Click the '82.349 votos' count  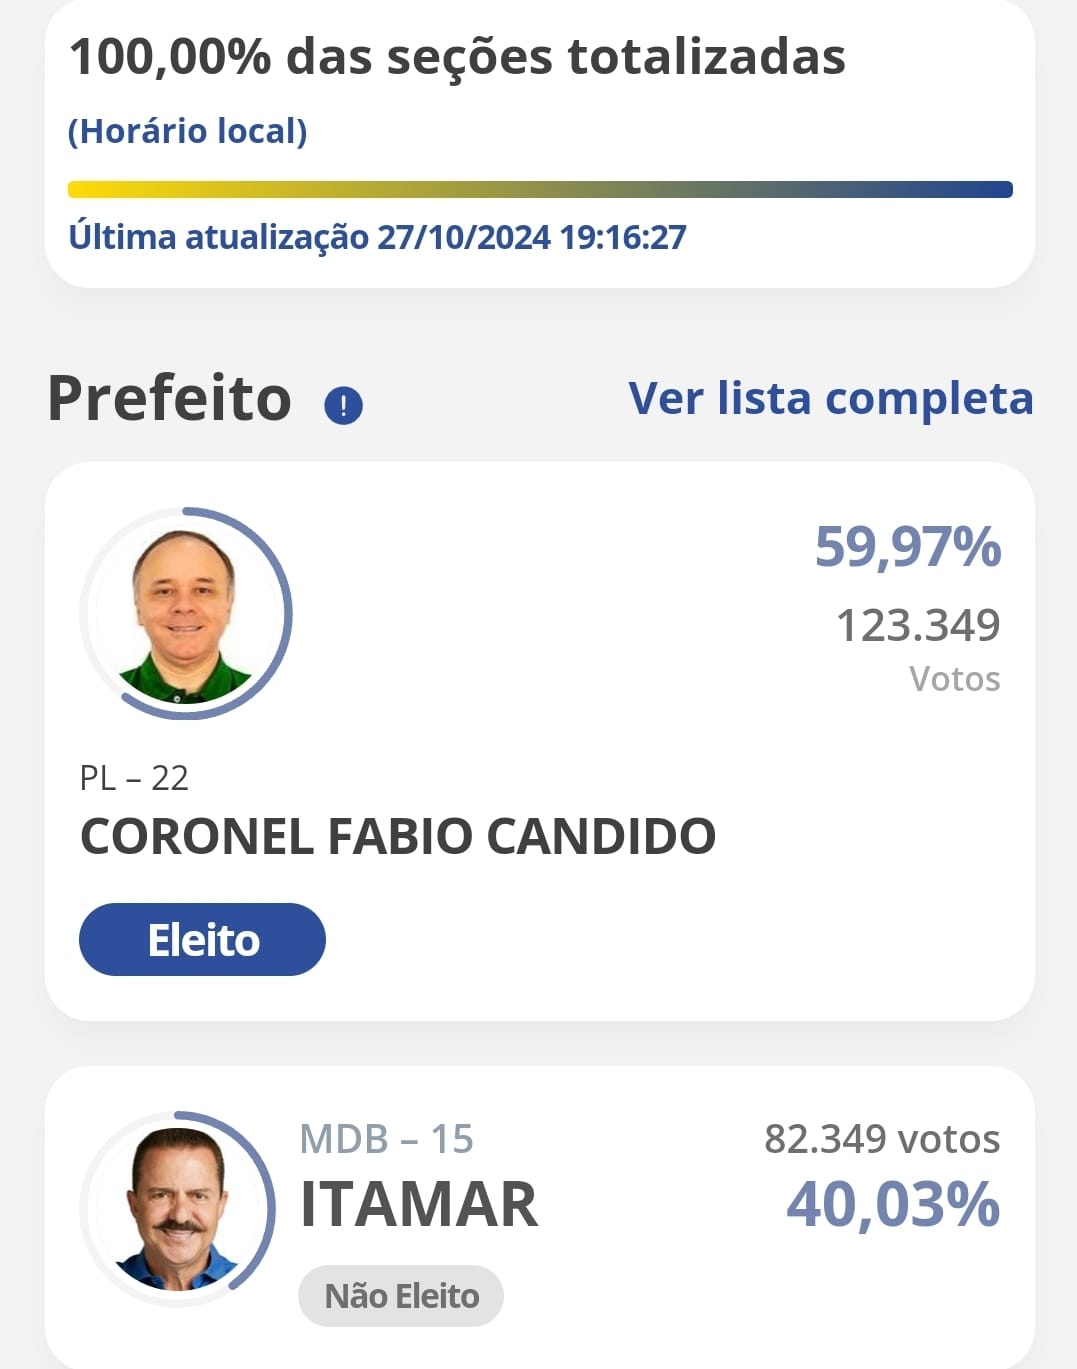click(x=882, y=1139)
